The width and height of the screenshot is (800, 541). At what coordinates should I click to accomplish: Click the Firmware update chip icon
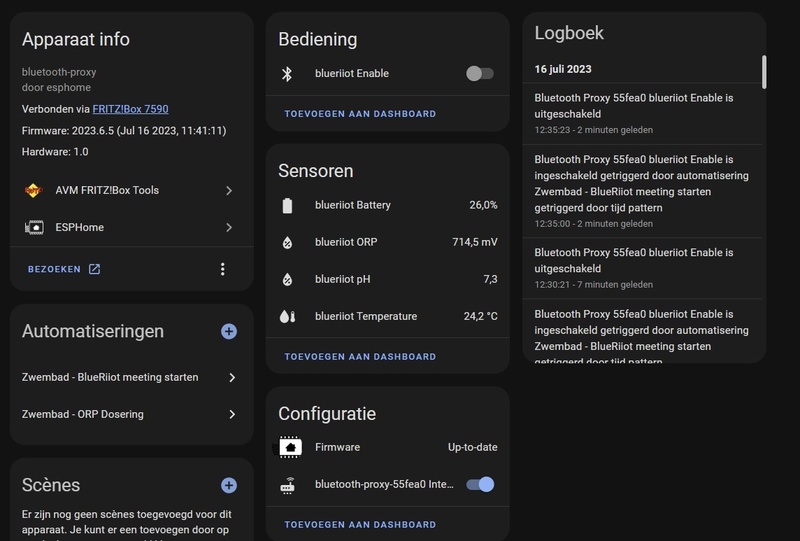click(290, 447)
